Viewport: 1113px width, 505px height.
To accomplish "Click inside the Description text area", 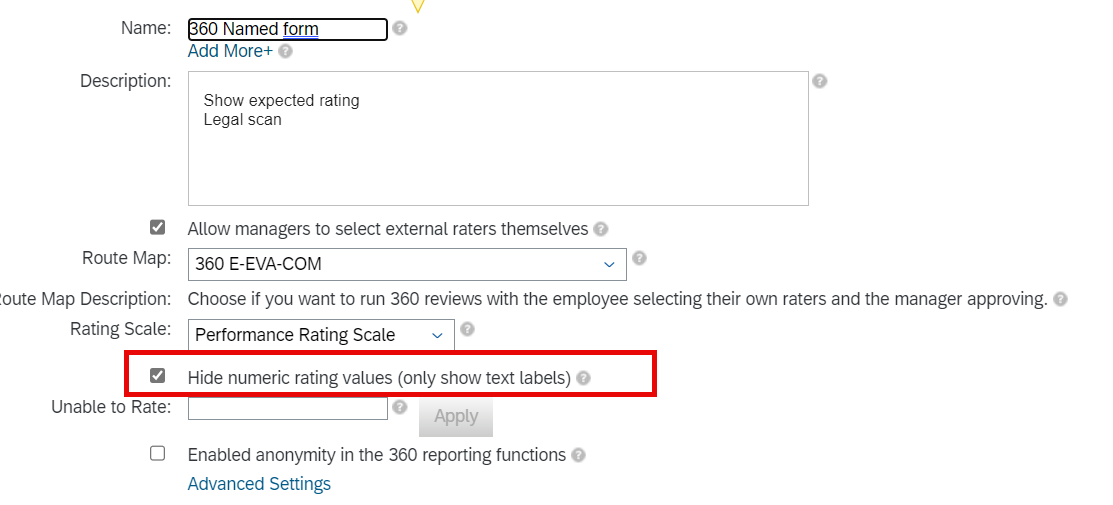I will click(x=498, y=139).
